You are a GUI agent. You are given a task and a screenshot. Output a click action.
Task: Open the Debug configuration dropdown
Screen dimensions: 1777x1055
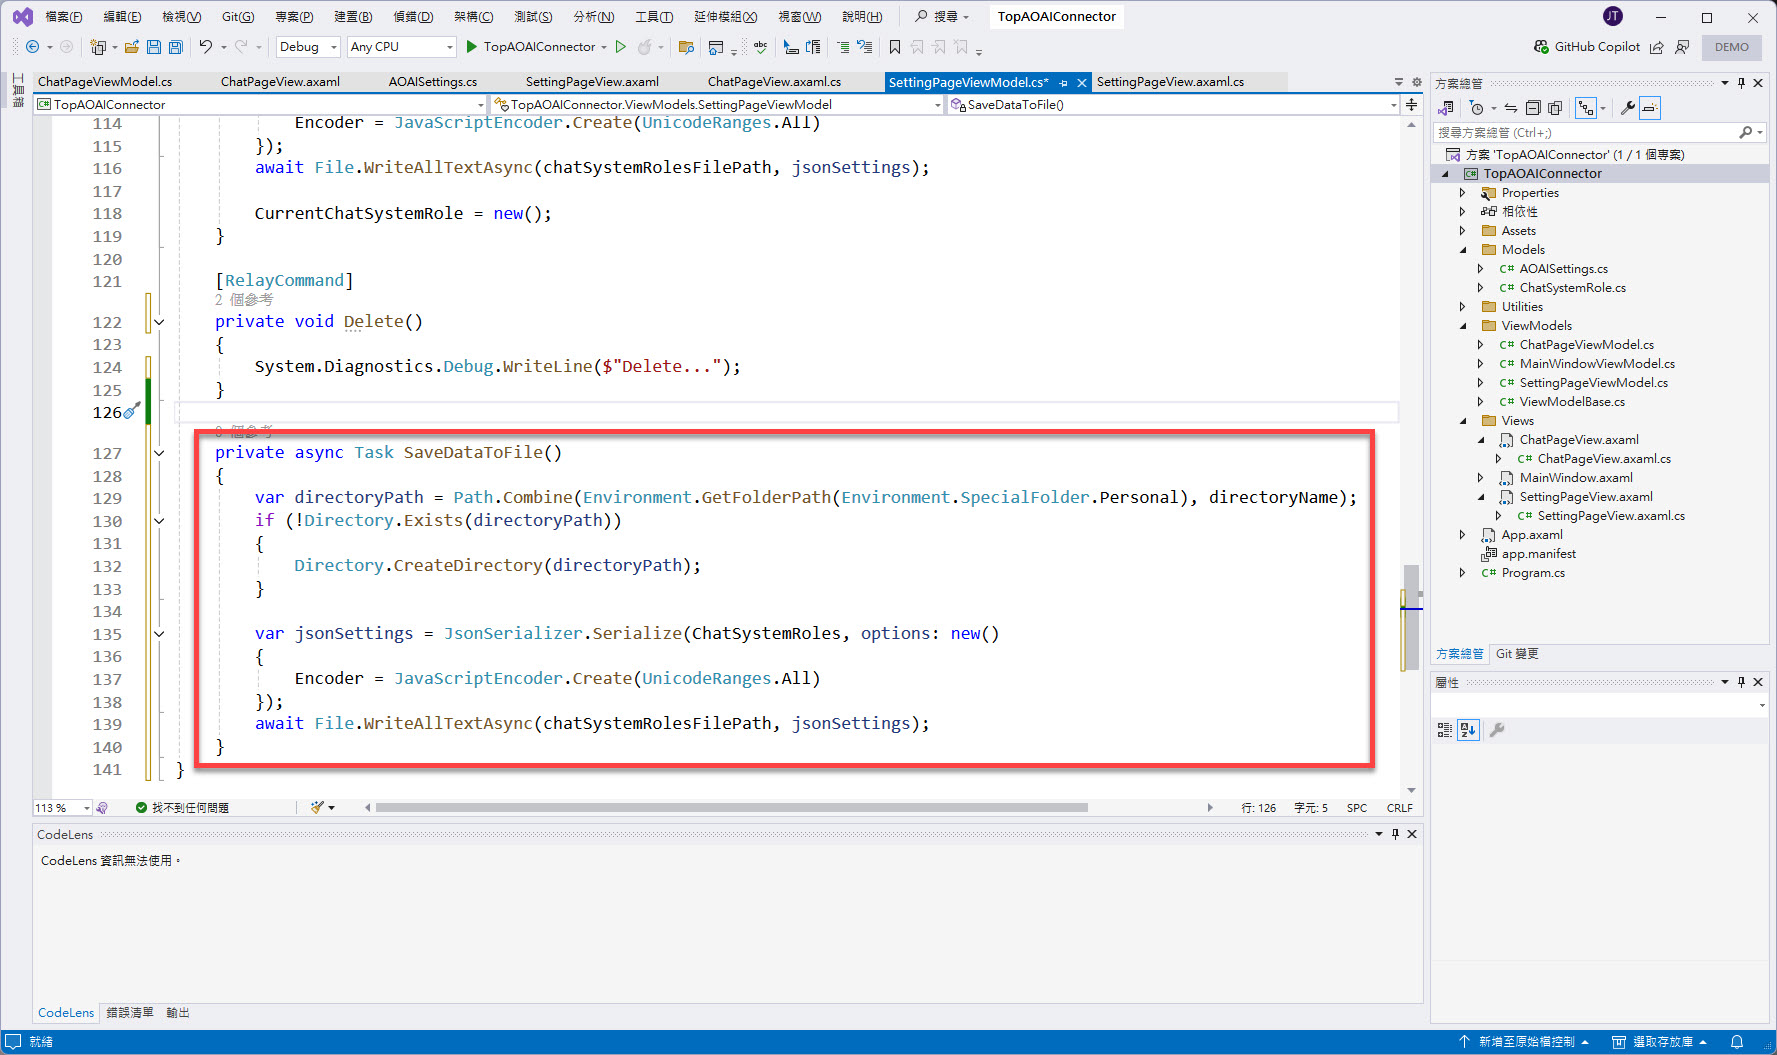pos(307,47)
